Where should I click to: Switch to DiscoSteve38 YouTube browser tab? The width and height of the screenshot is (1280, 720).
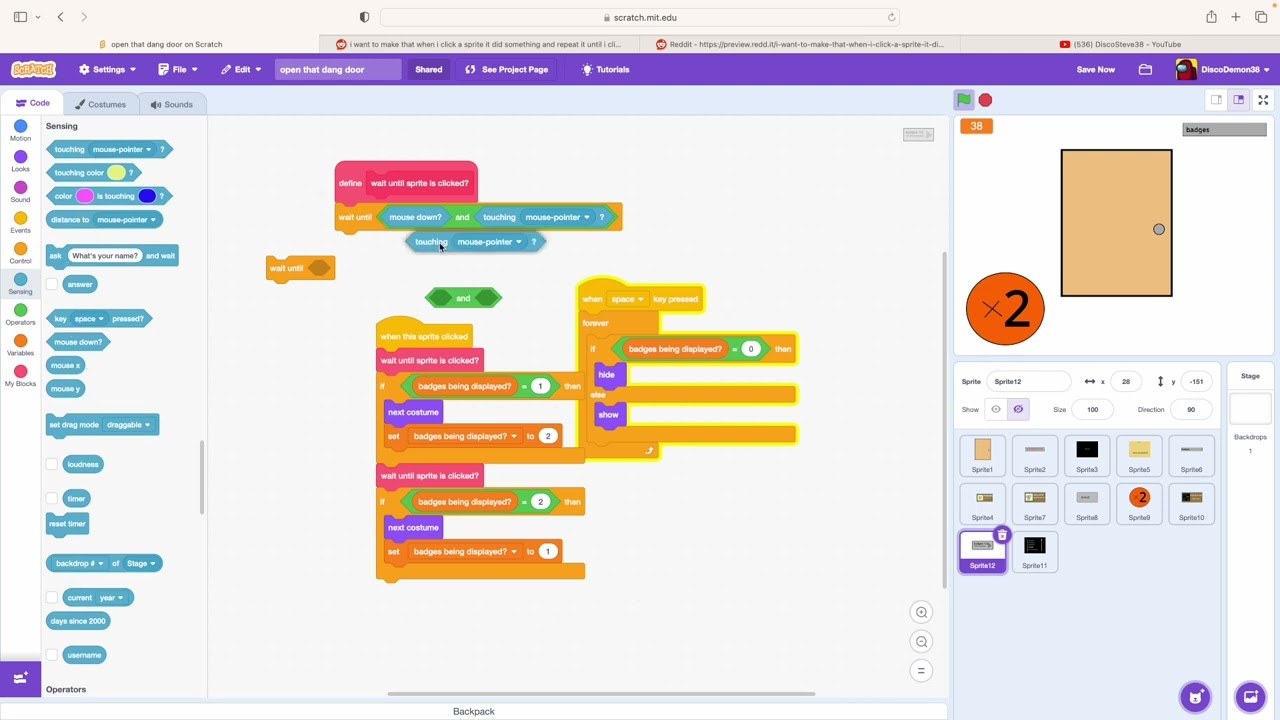coord(1120,44)
